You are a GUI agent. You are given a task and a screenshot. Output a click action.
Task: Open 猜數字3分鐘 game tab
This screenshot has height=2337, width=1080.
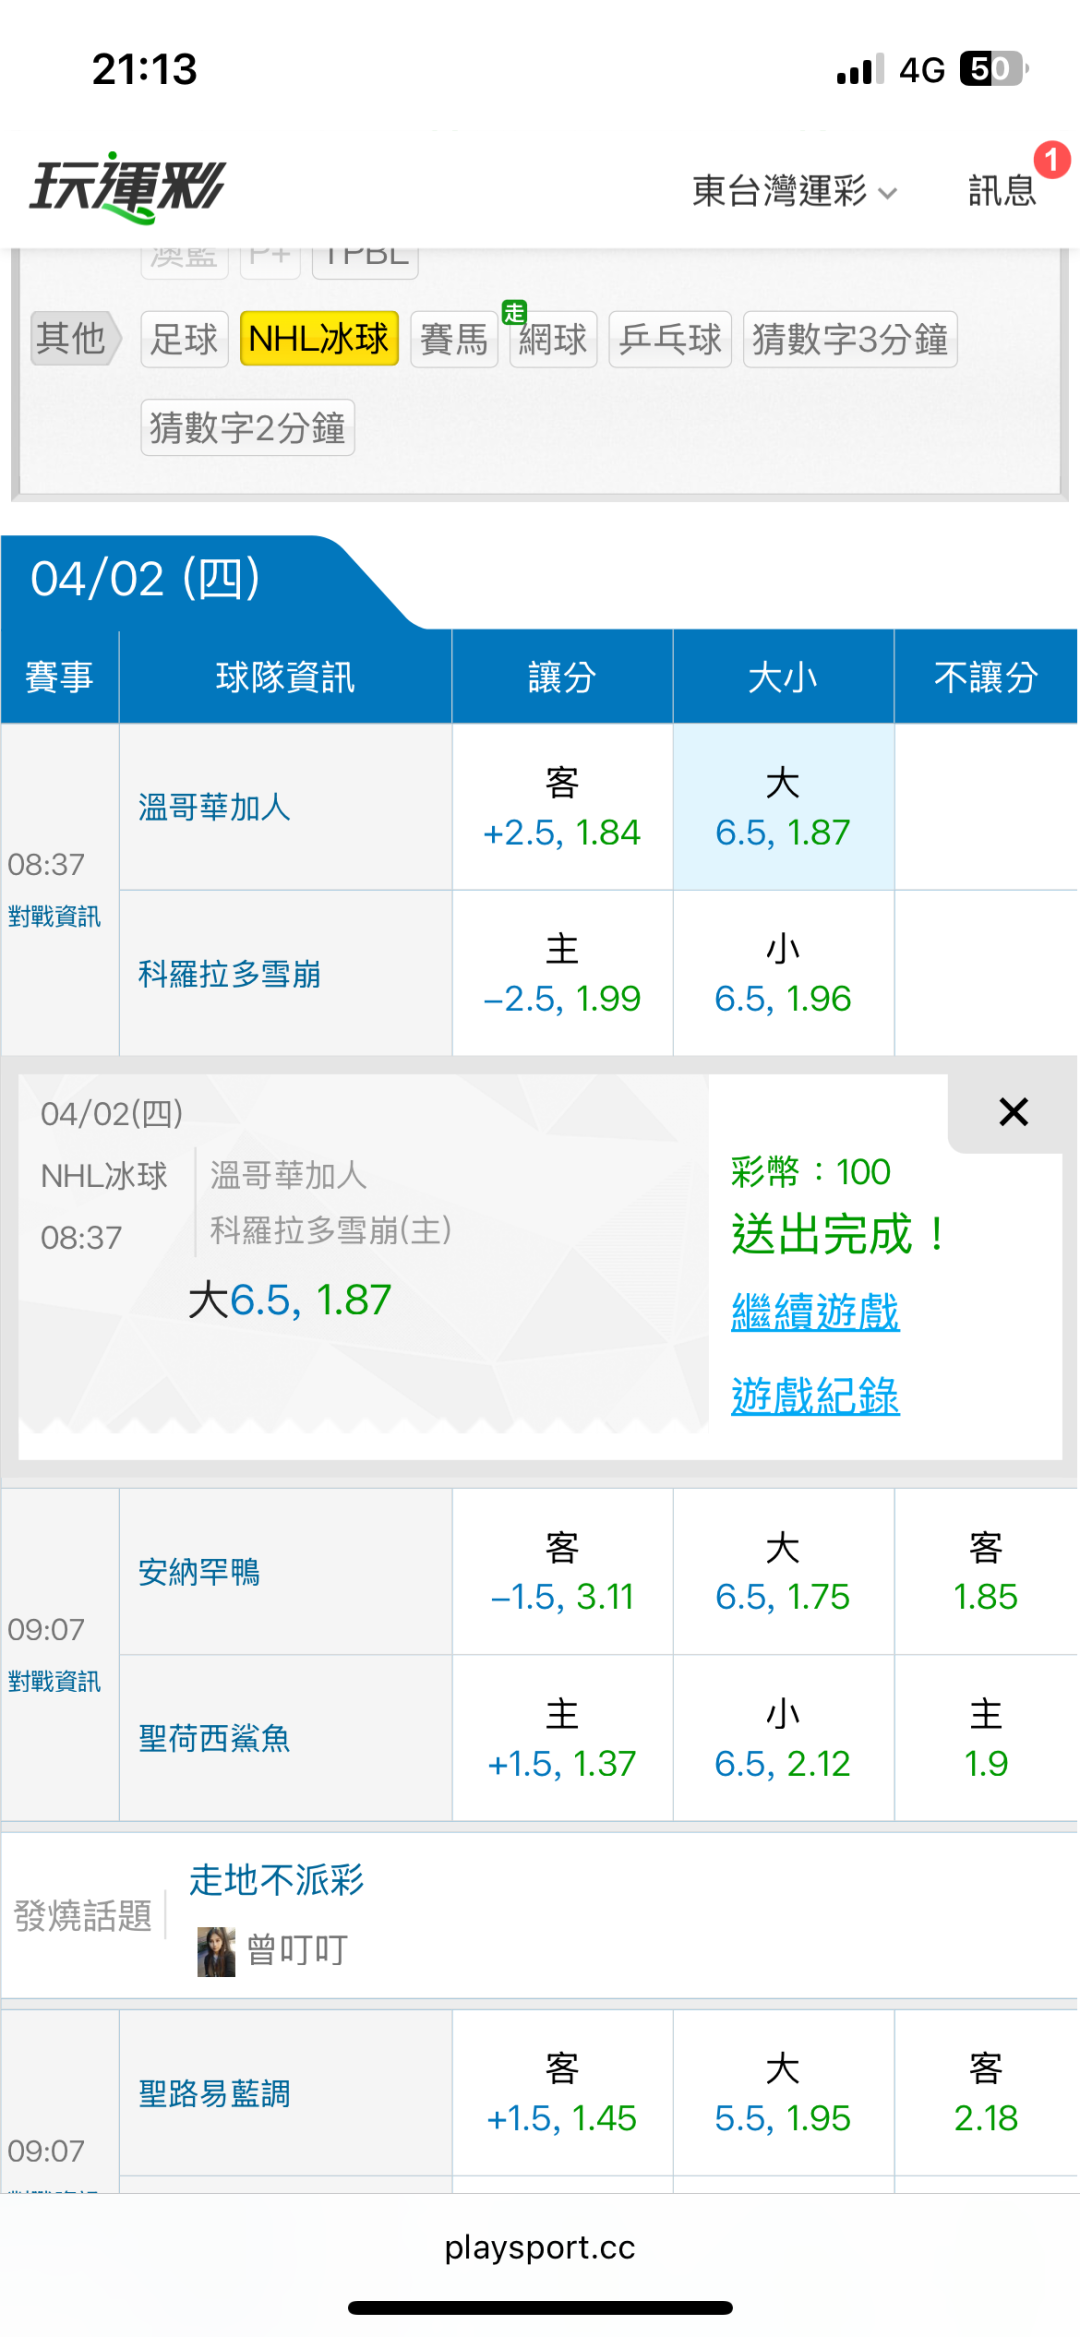(850, 340)
